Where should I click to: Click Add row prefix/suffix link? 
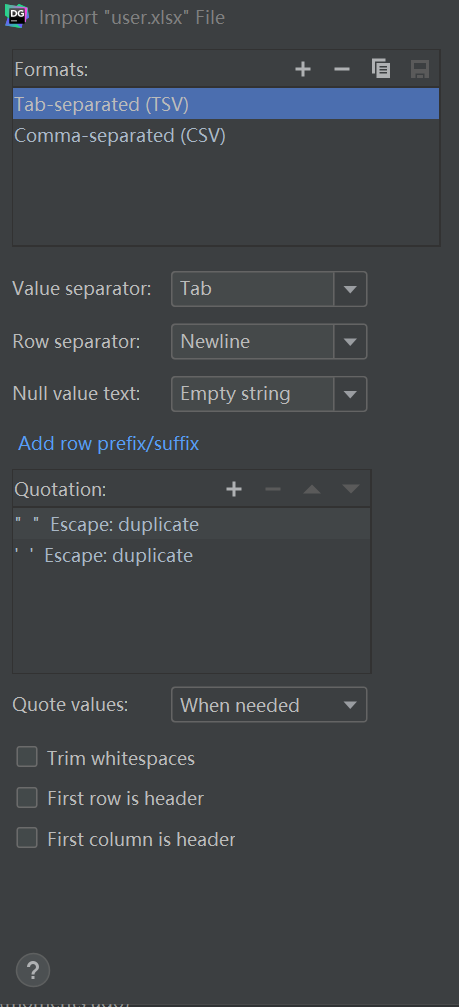[x=108, y=443]
